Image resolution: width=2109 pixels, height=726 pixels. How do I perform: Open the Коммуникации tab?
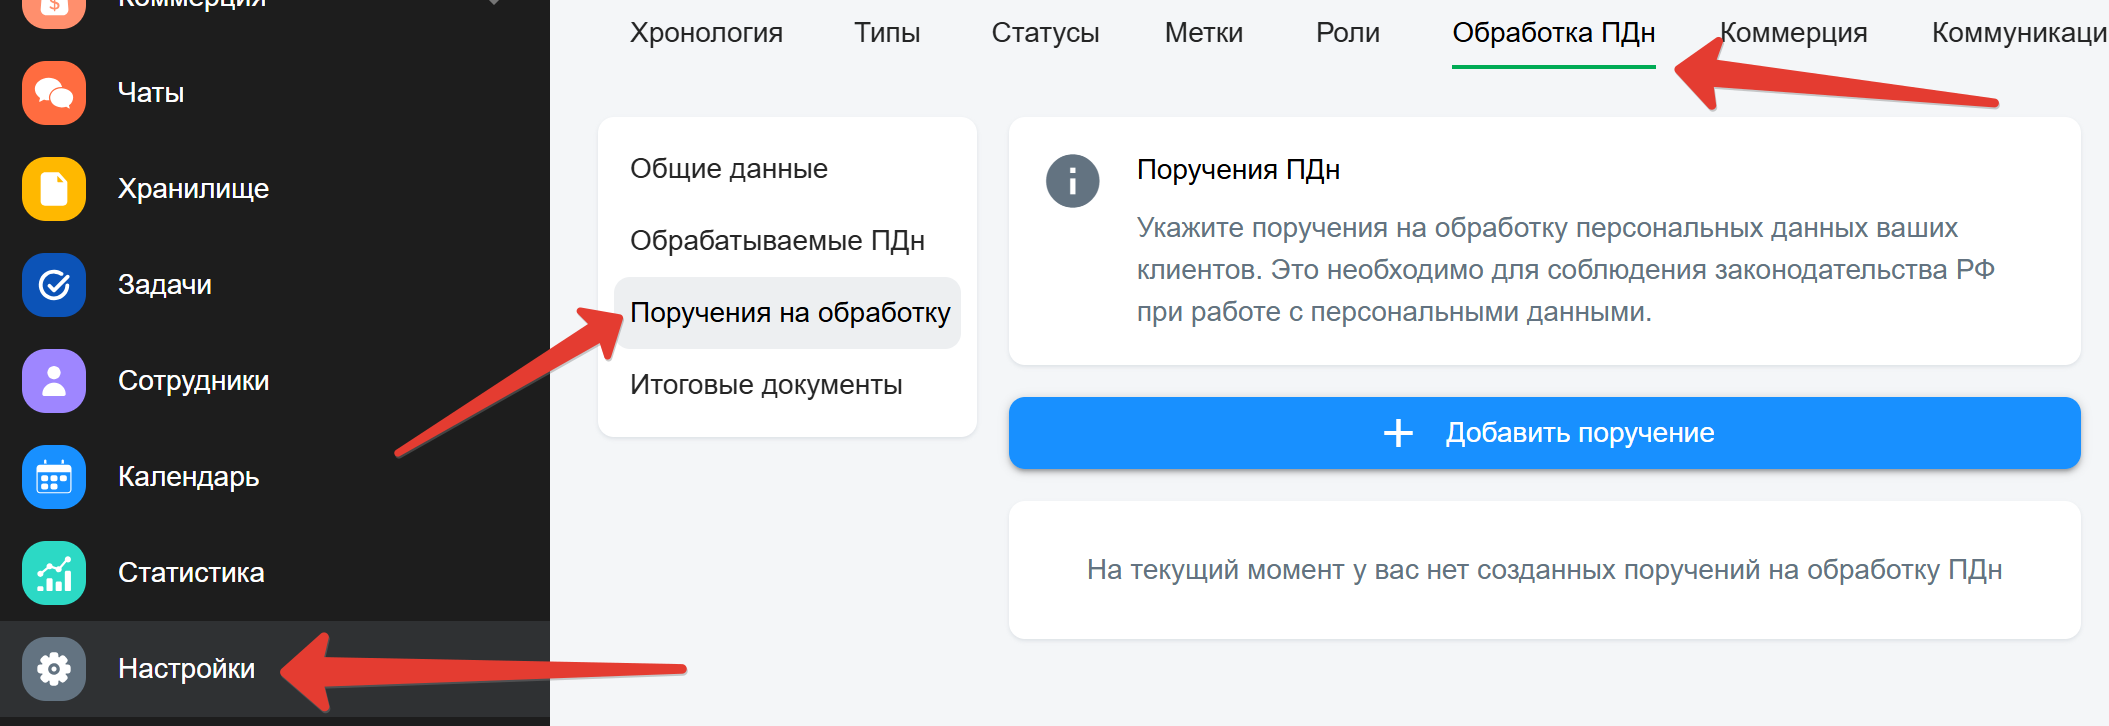(2020, 33)
